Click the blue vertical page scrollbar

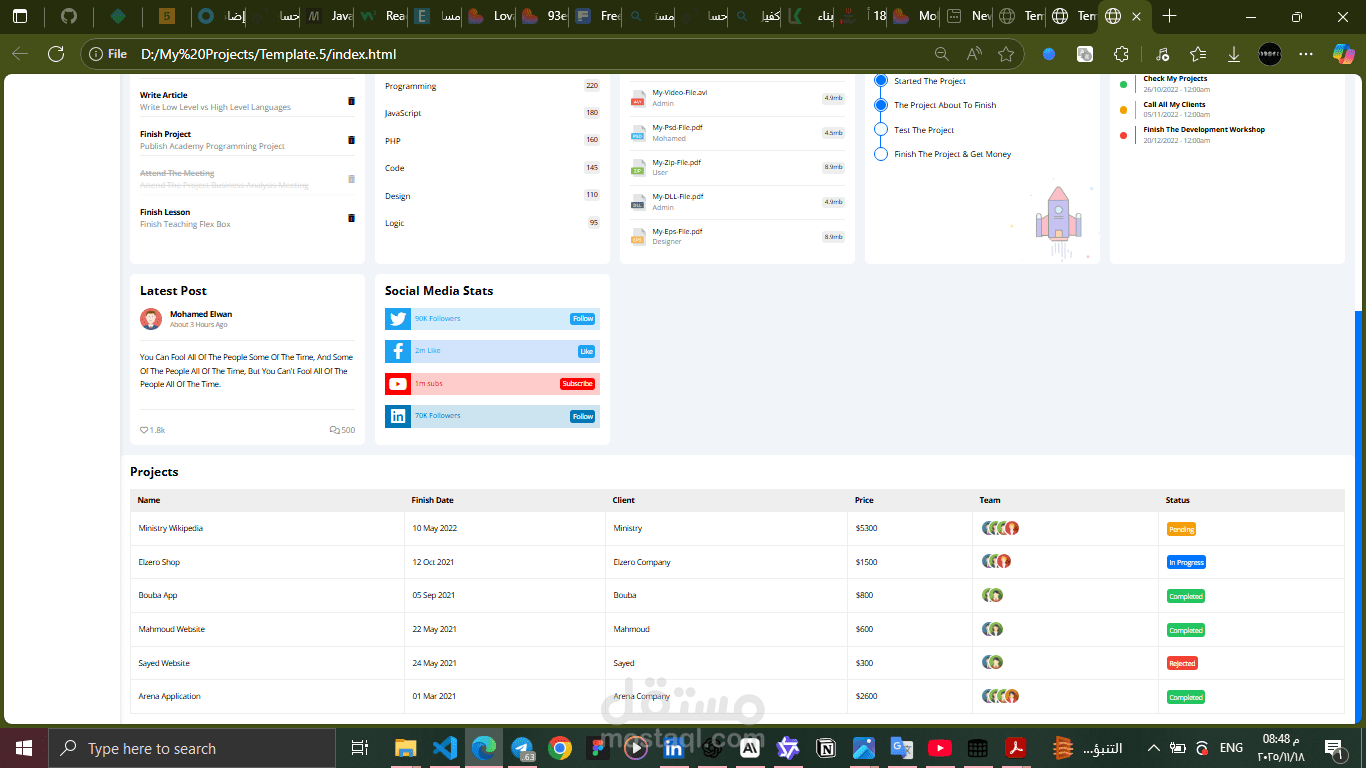(x=1358, y=515)
